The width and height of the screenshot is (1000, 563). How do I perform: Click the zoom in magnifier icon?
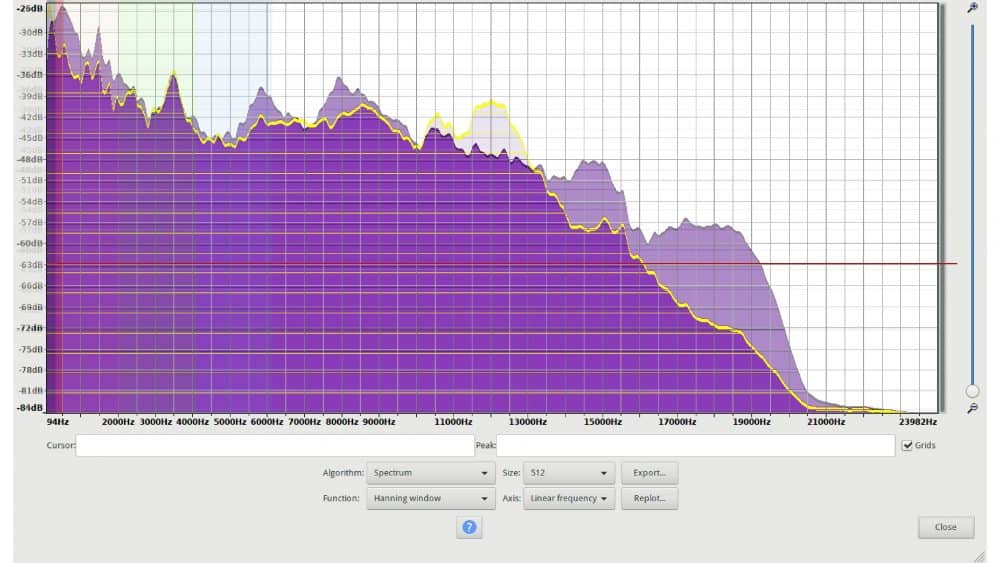(971, 8)
